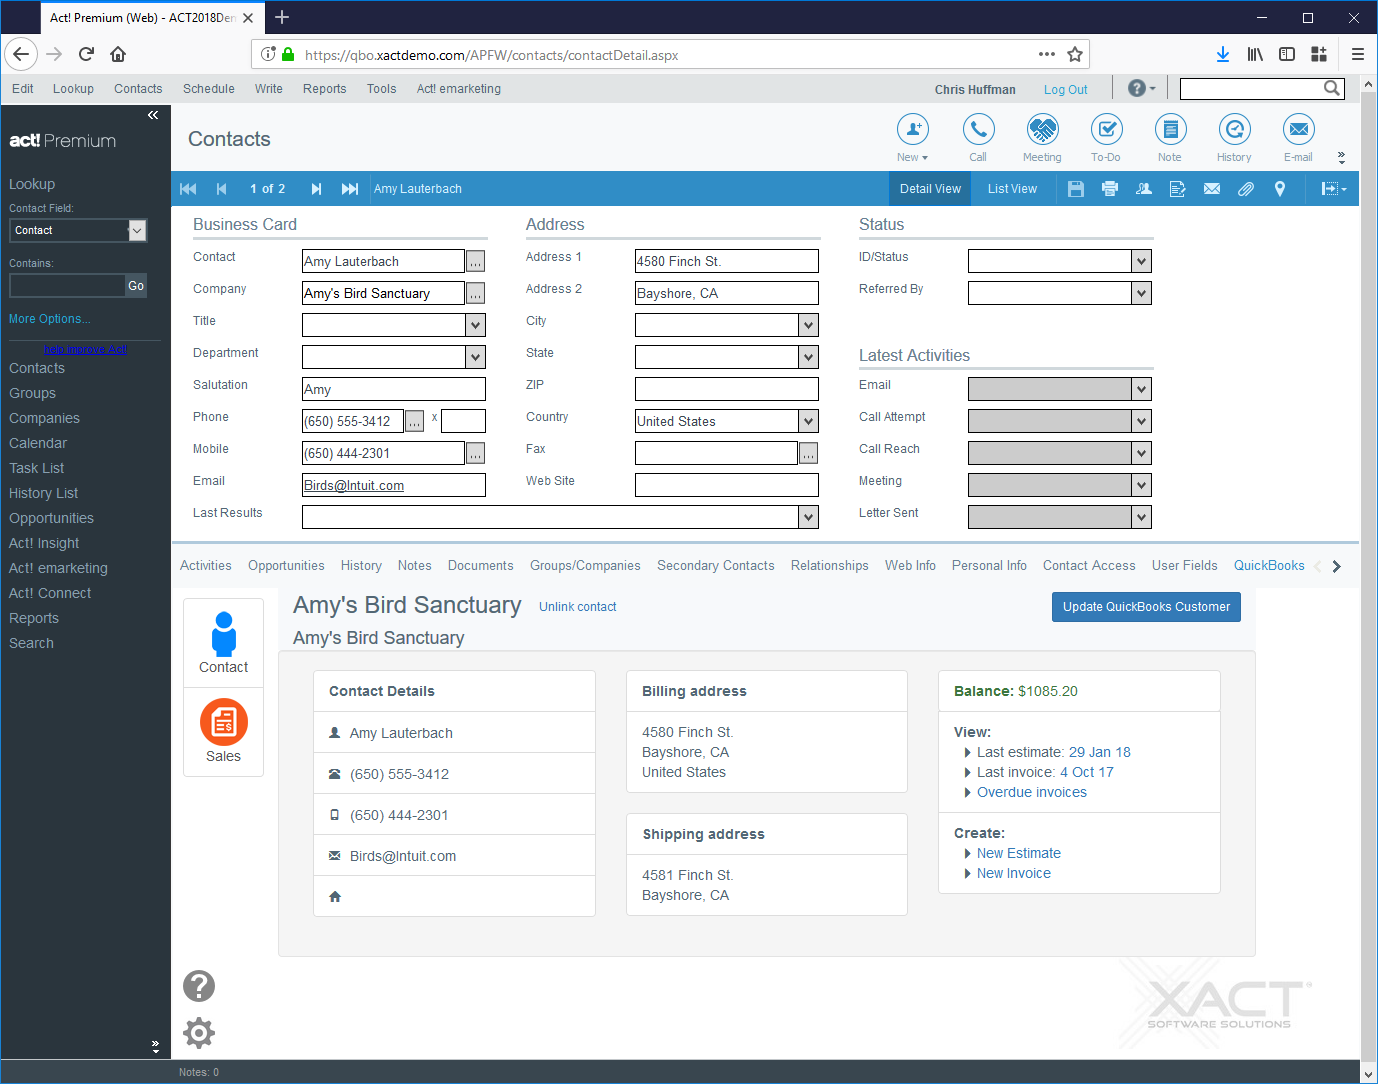Viewport: 1378px width, 1084px height.
Task: Go to next record arrow
Action: point(316,189)
